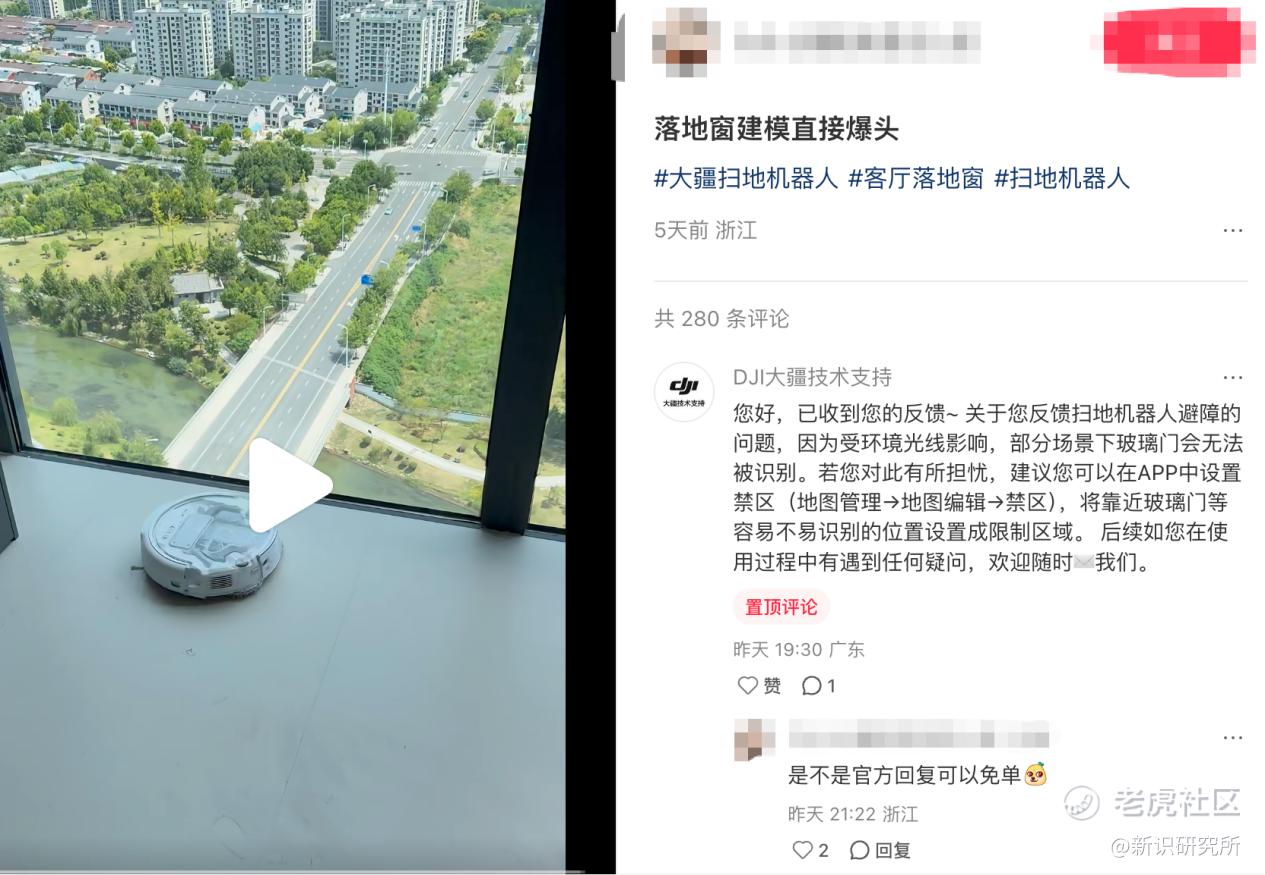Viewport: 1265px width, 875px height.
Task: Click the DJI大疆技术支持 username
Action: pos(812,377)
